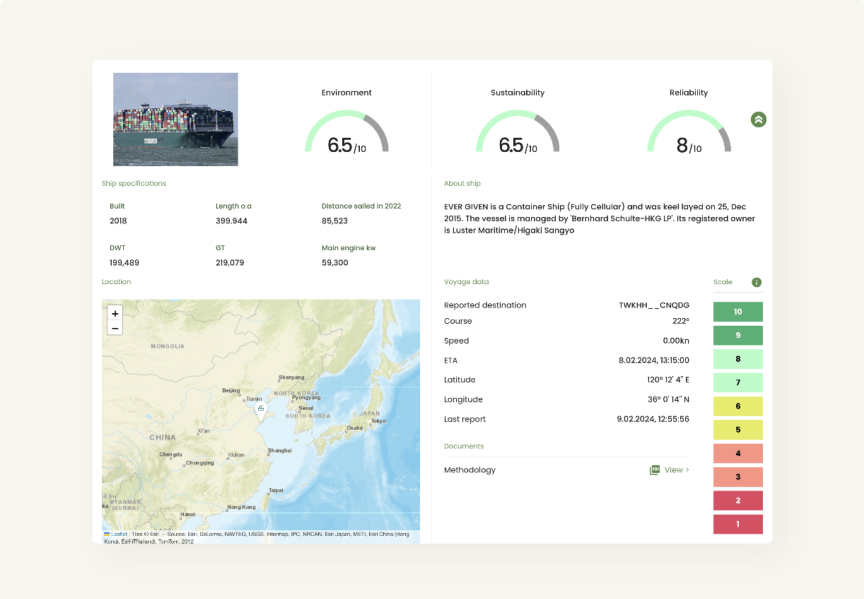Click the Environment gauge icon

347,135
